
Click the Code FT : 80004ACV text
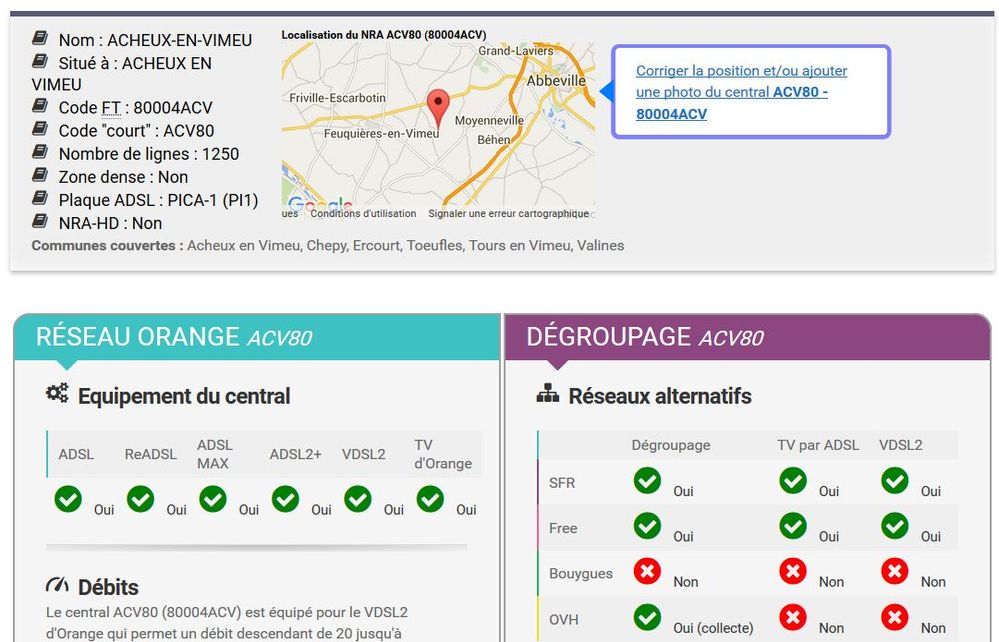136,108
